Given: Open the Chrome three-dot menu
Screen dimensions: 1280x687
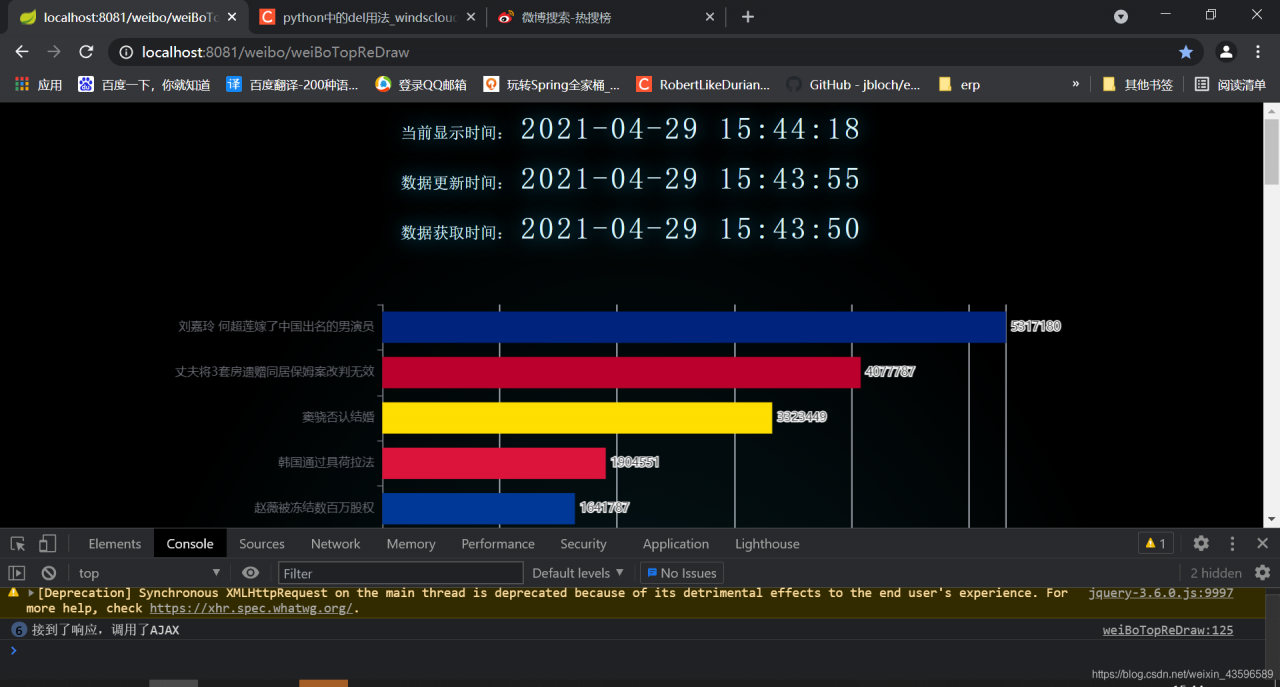Looking at the screenshot, I should point(1257,52).
